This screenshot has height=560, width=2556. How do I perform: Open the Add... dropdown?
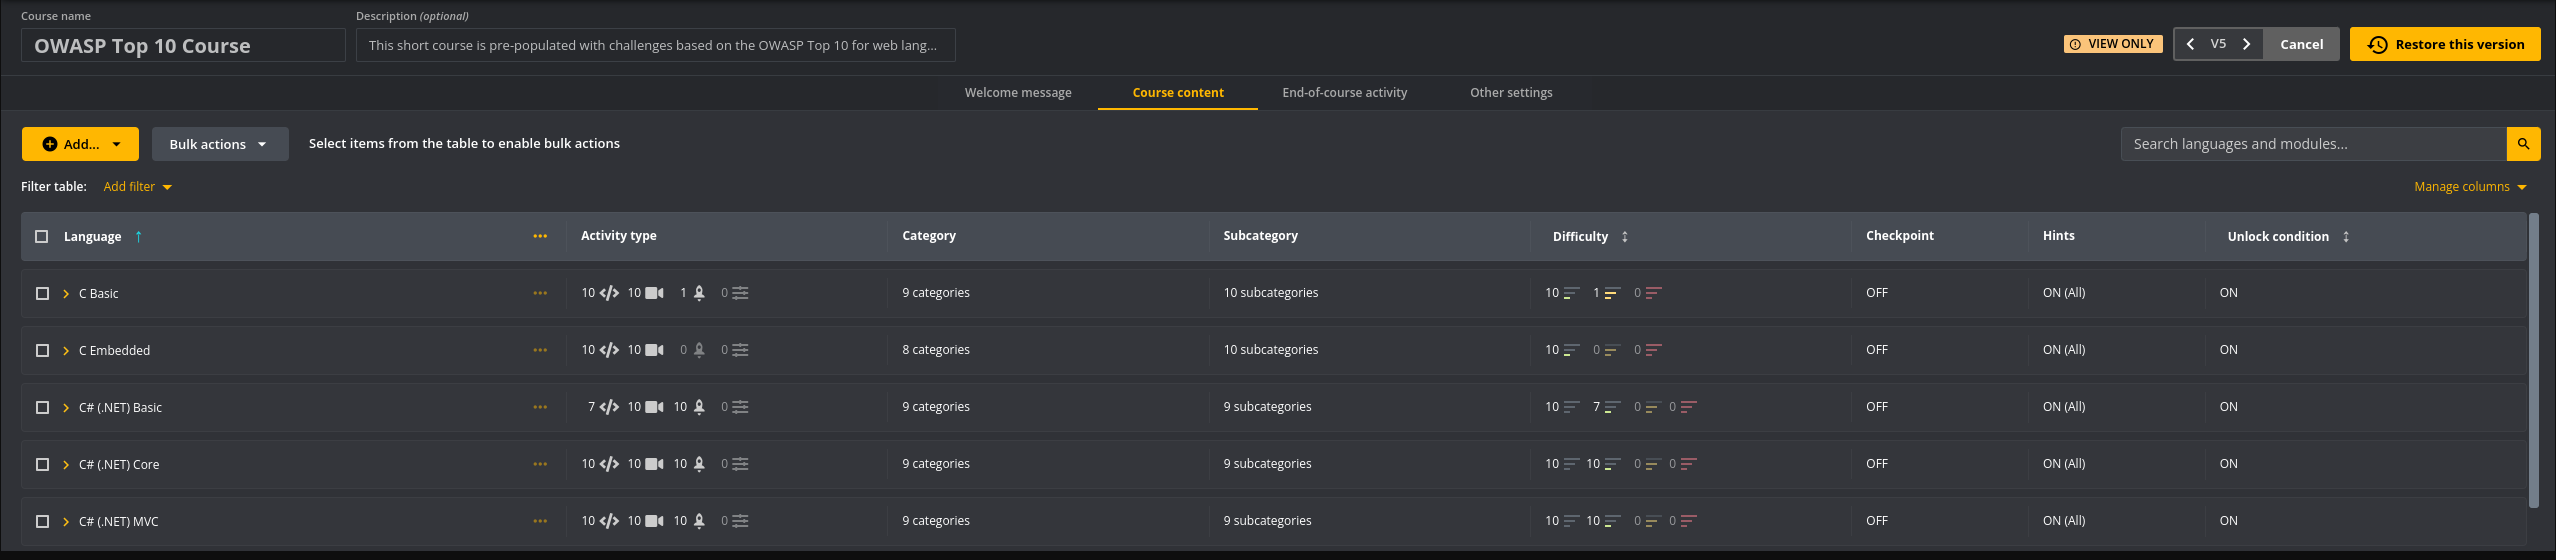[80, 144]
